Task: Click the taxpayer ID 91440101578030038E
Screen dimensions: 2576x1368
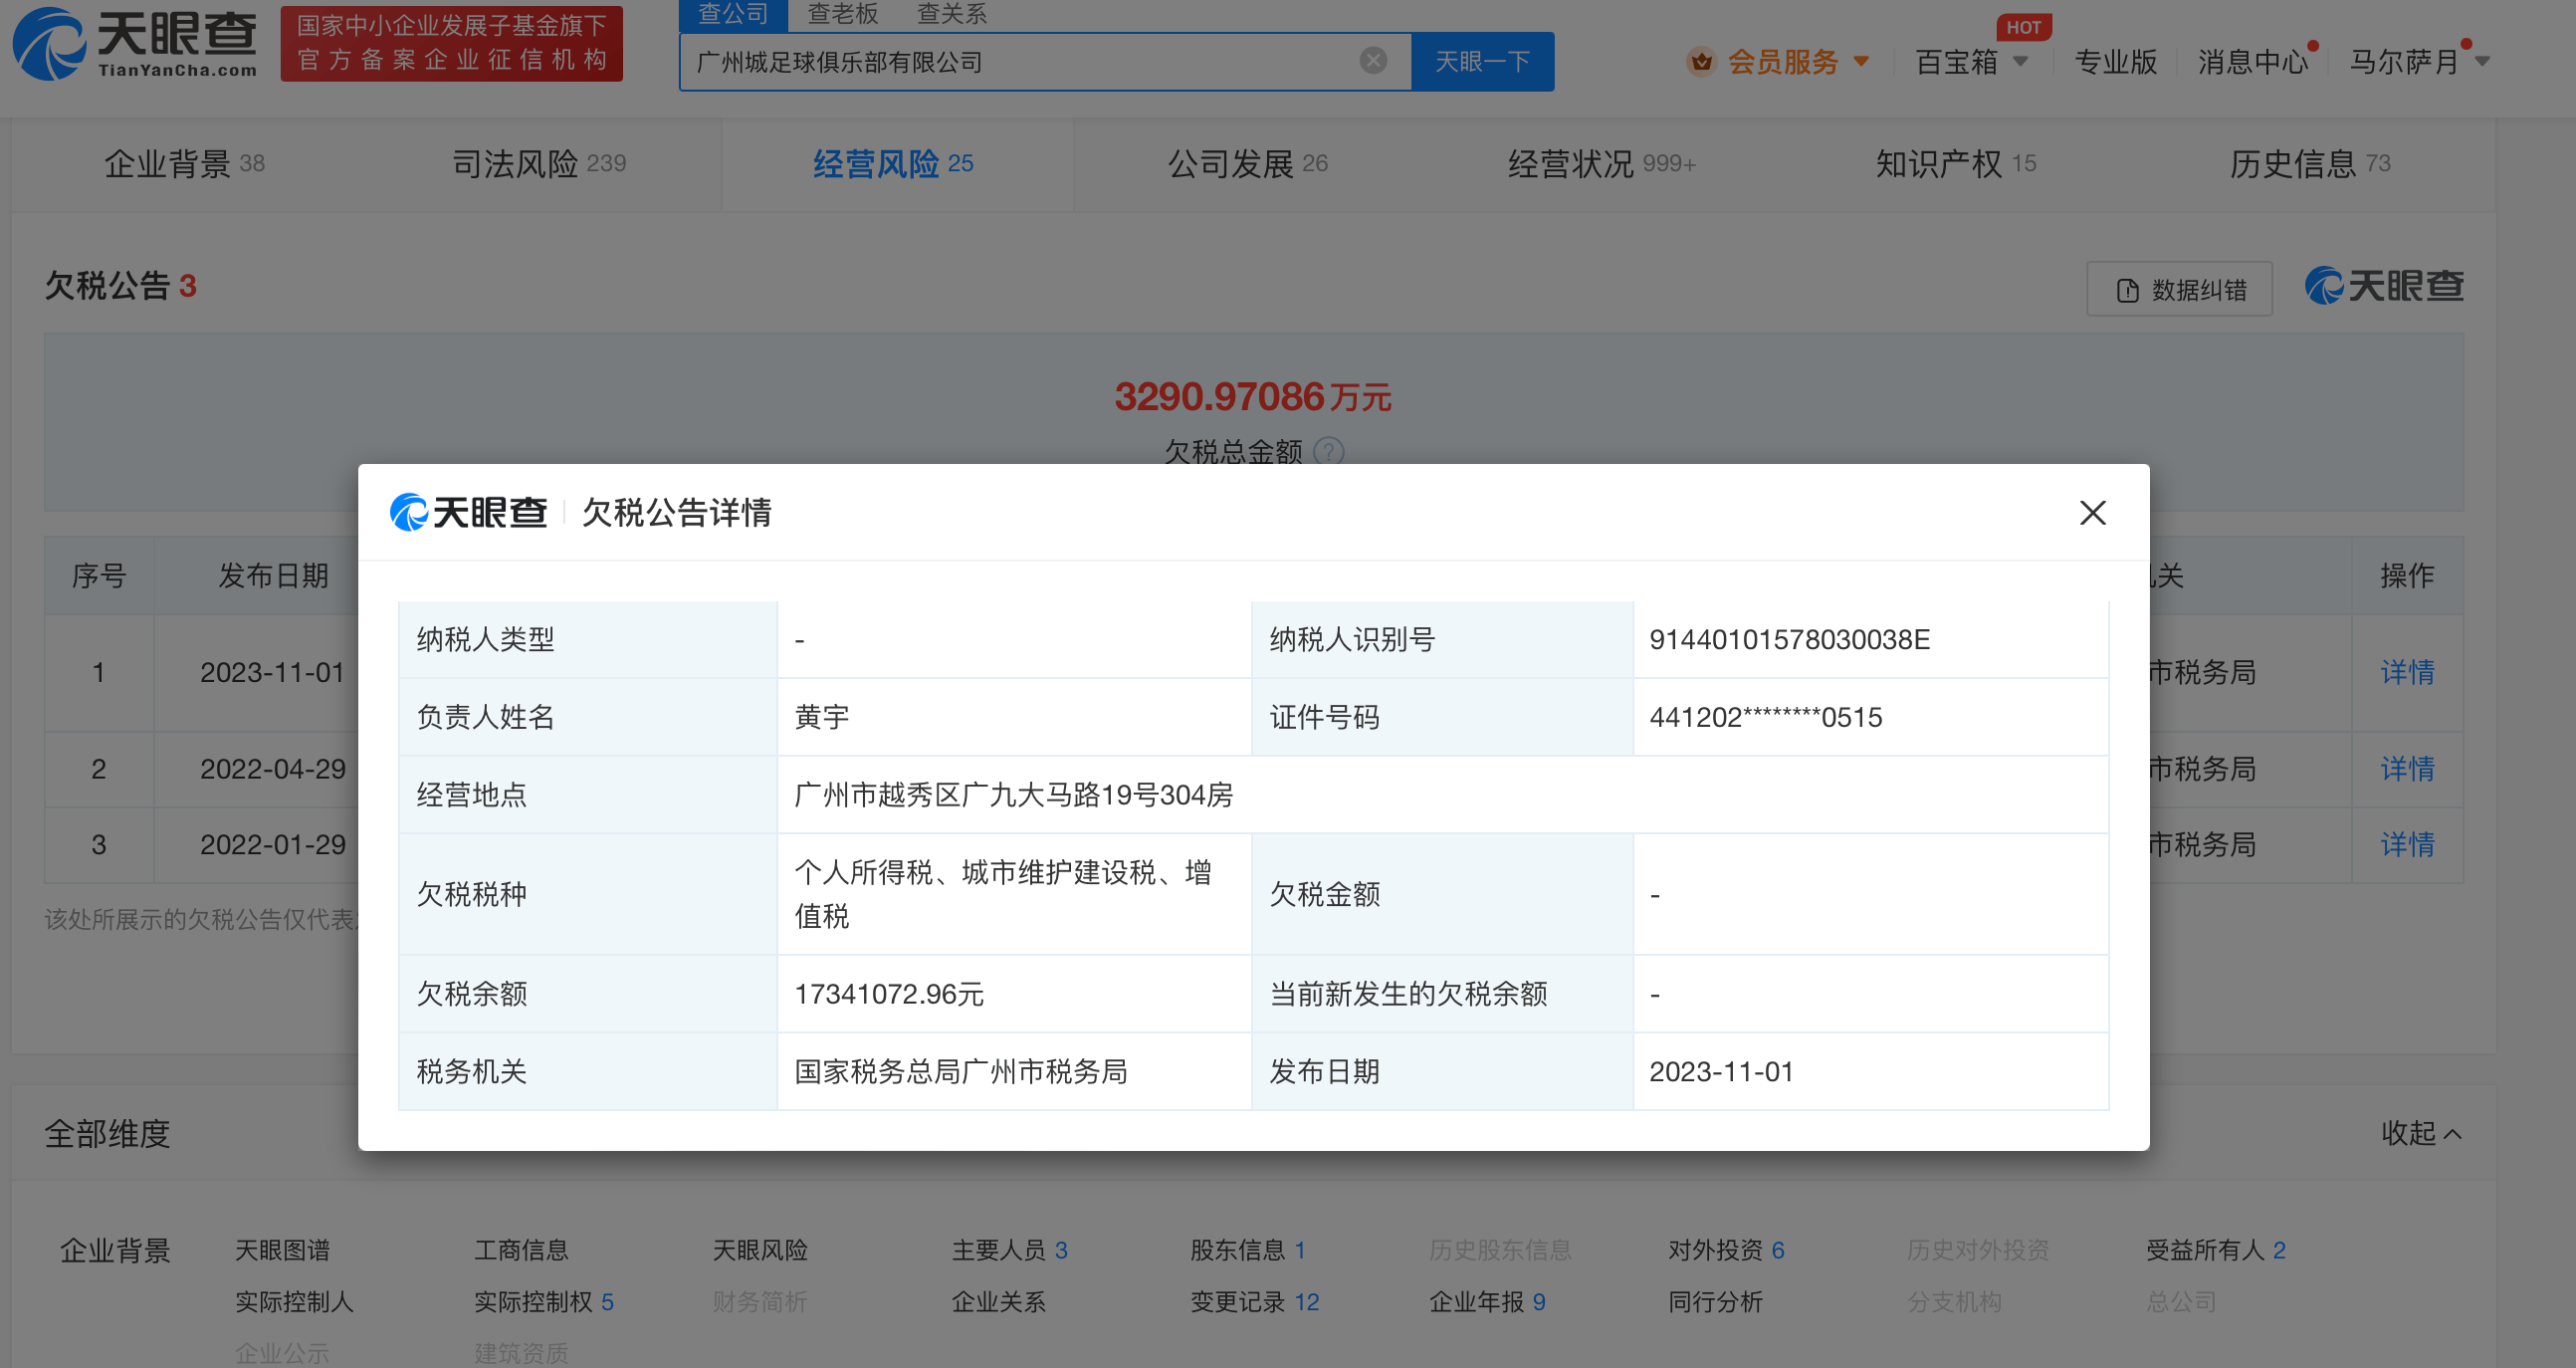Action: click(x=1789, y=640)
